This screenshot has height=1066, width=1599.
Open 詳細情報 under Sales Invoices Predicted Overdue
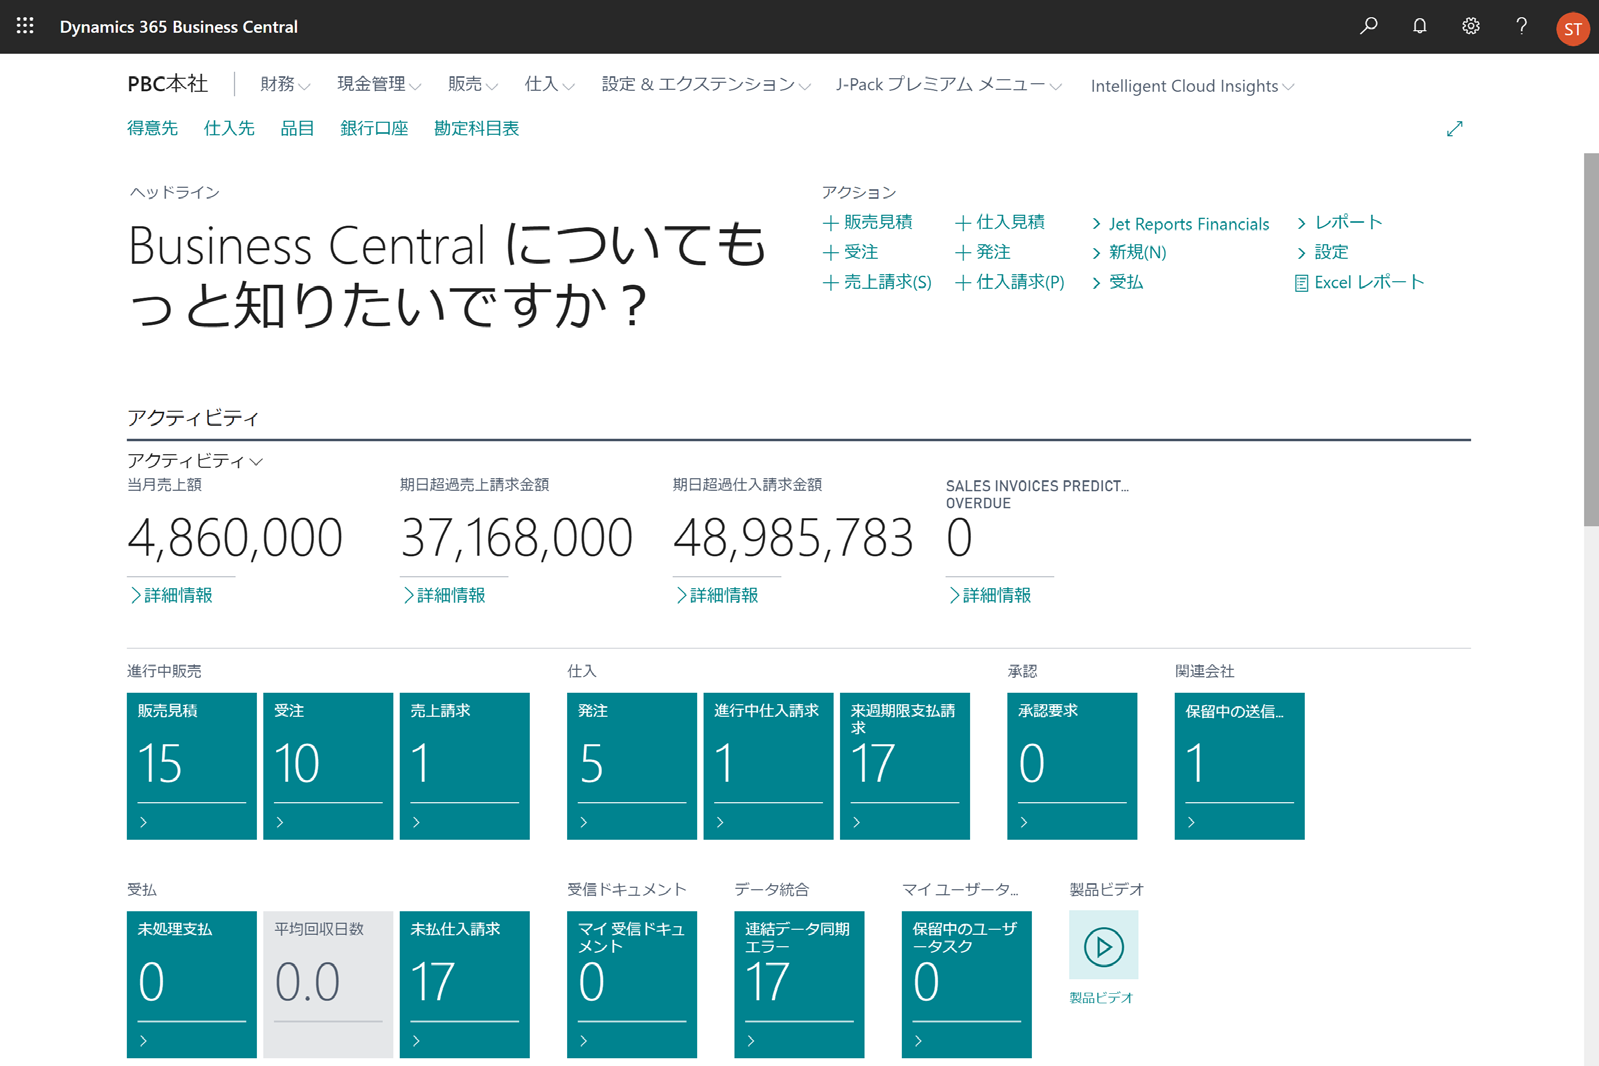click(990, 595)
